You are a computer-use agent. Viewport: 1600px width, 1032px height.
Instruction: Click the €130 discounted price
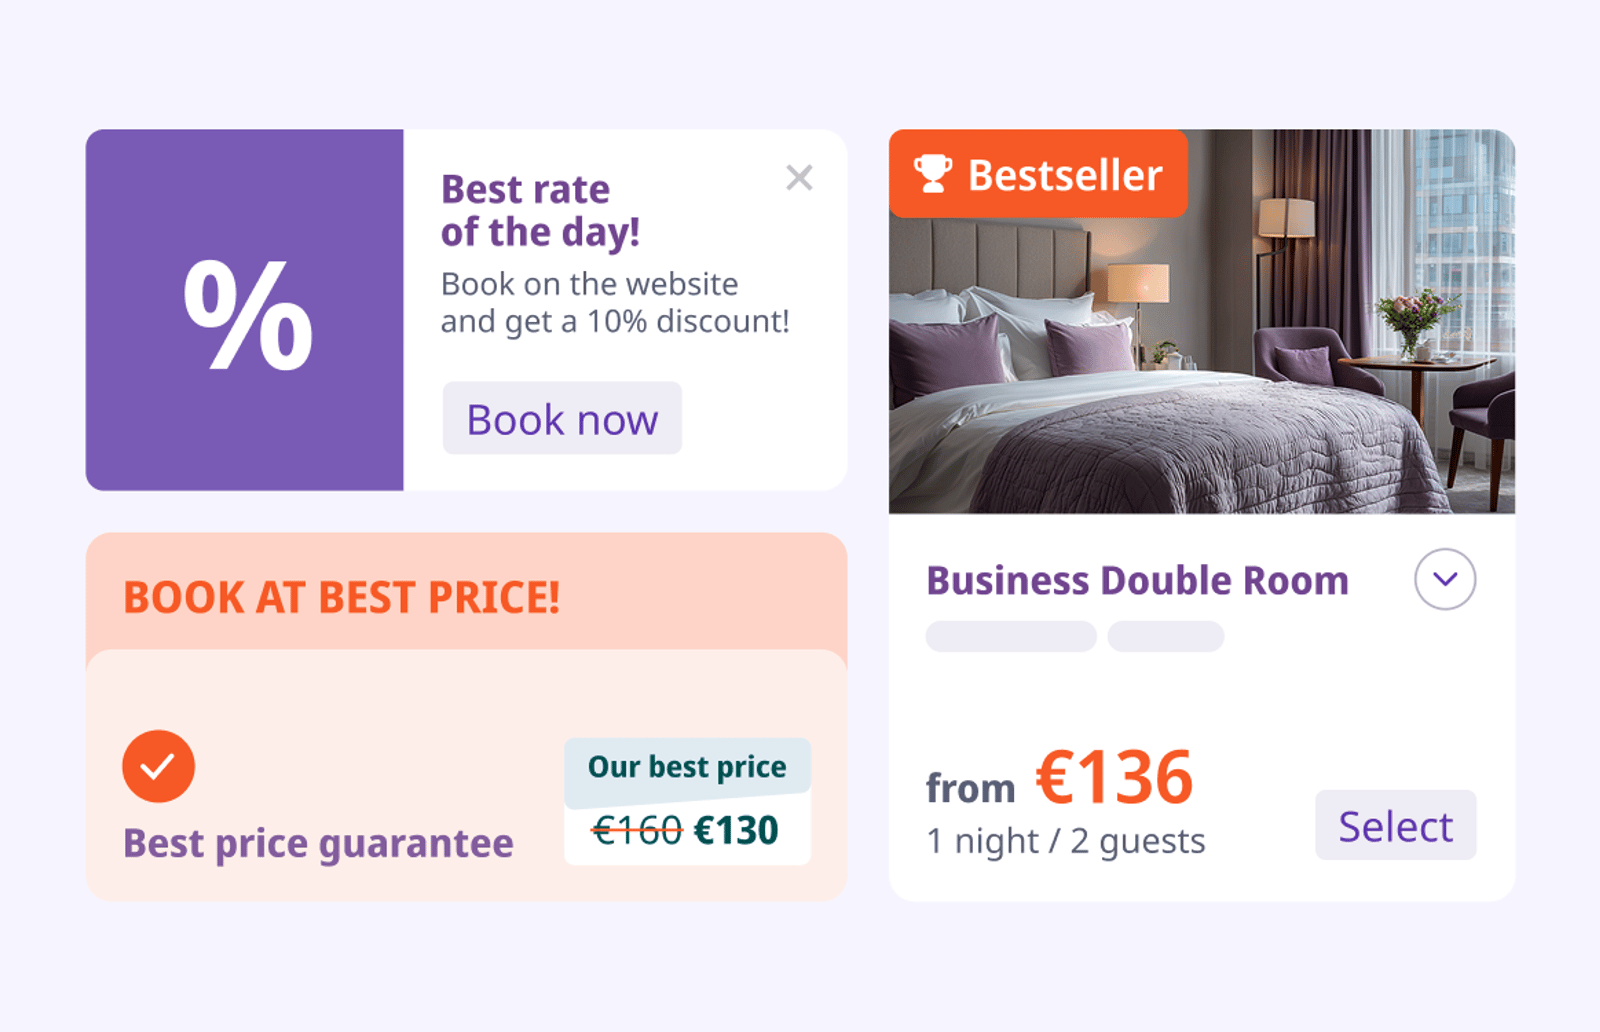click(736, 830)
